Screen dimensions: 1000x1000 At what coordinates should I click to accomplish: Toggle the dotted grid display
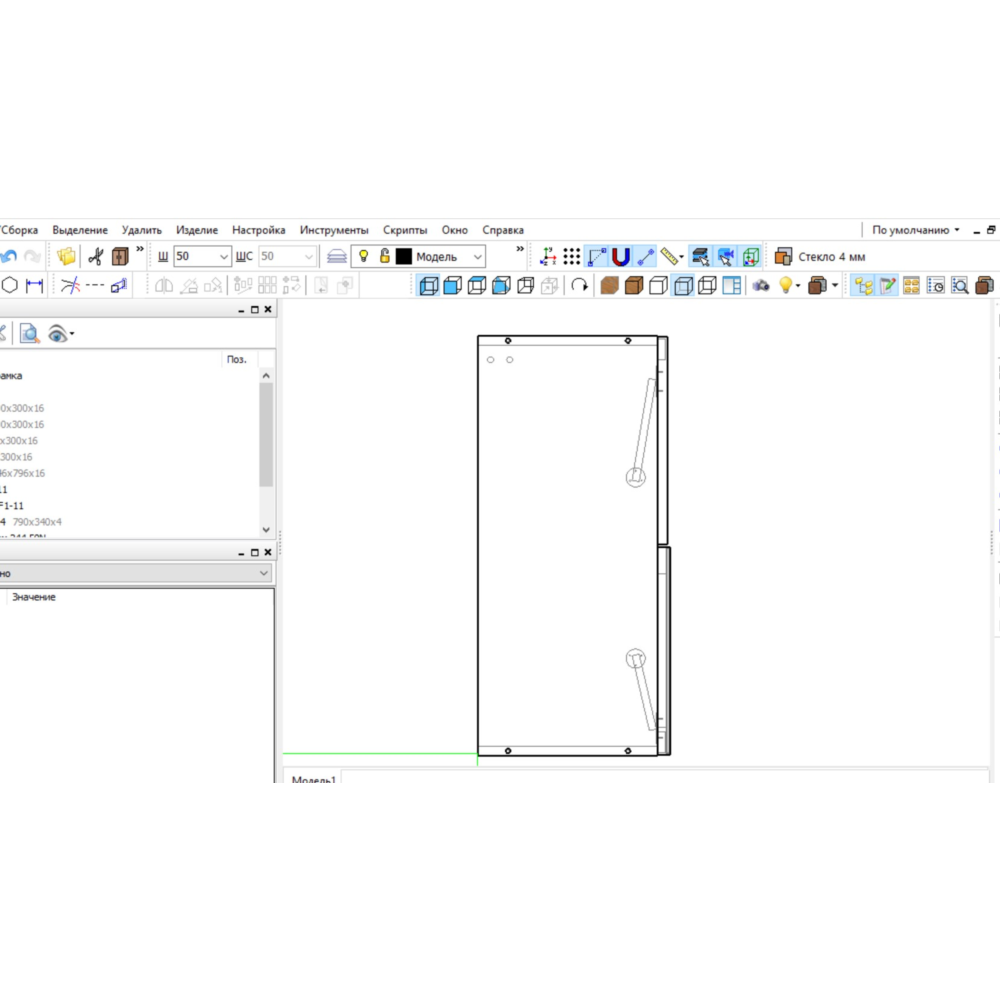coord(571,256)
